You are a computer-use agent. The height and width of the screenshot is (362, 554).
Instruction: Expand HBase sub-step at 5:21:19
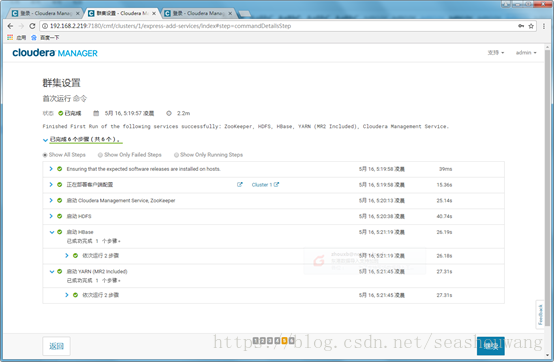67,255
